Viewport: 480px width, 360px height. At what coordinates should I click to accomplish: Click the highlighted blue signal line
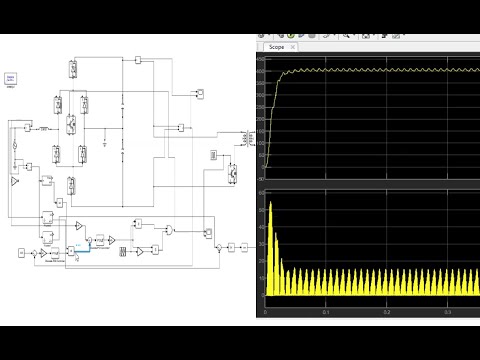click(83, 252)
